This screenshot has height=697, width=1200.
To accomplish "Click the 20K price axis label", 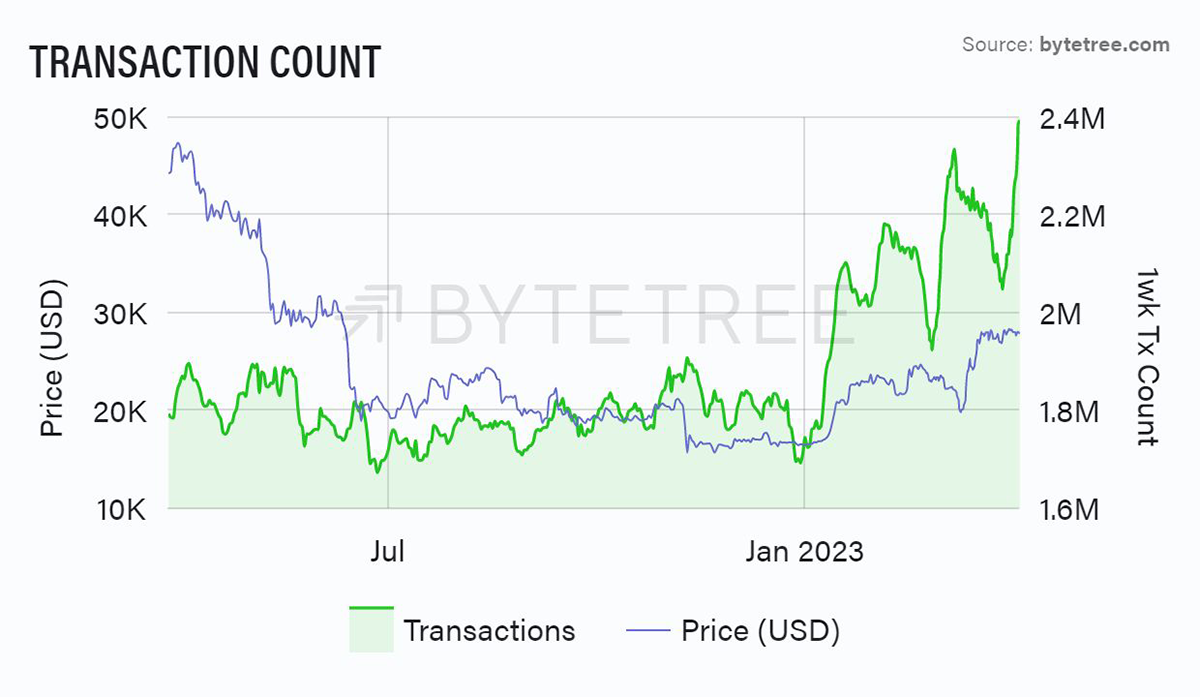I will tap(121, 412).
